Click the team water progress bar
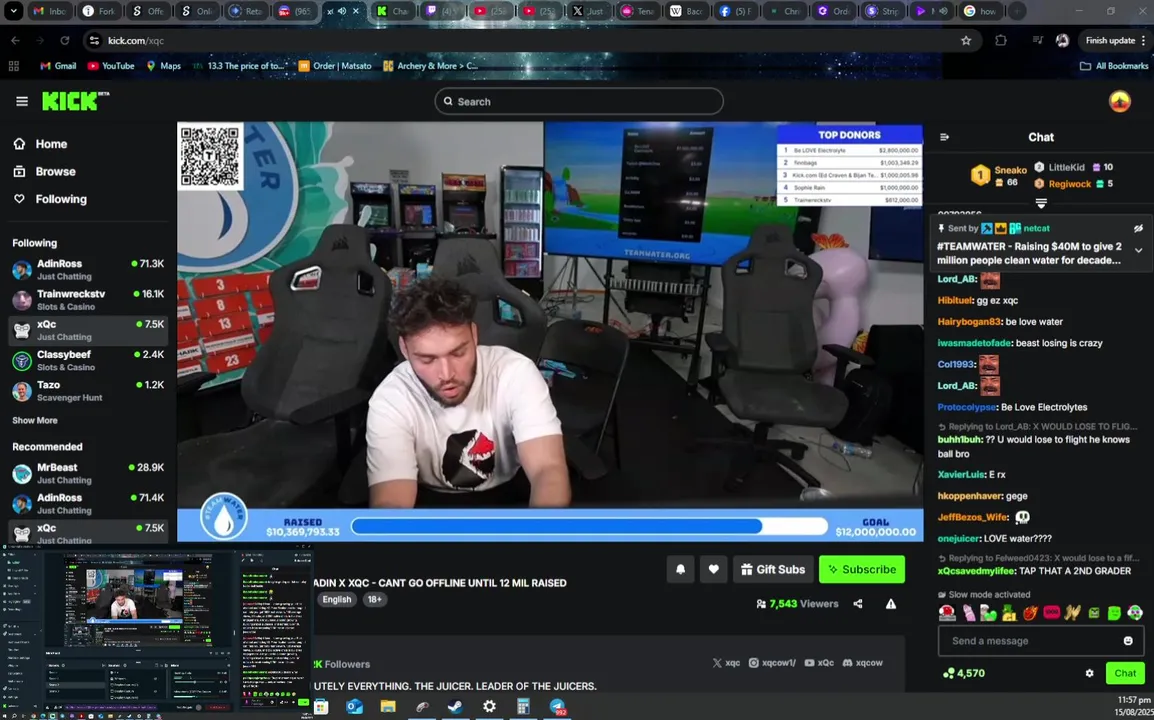 [x=589, y=526]
